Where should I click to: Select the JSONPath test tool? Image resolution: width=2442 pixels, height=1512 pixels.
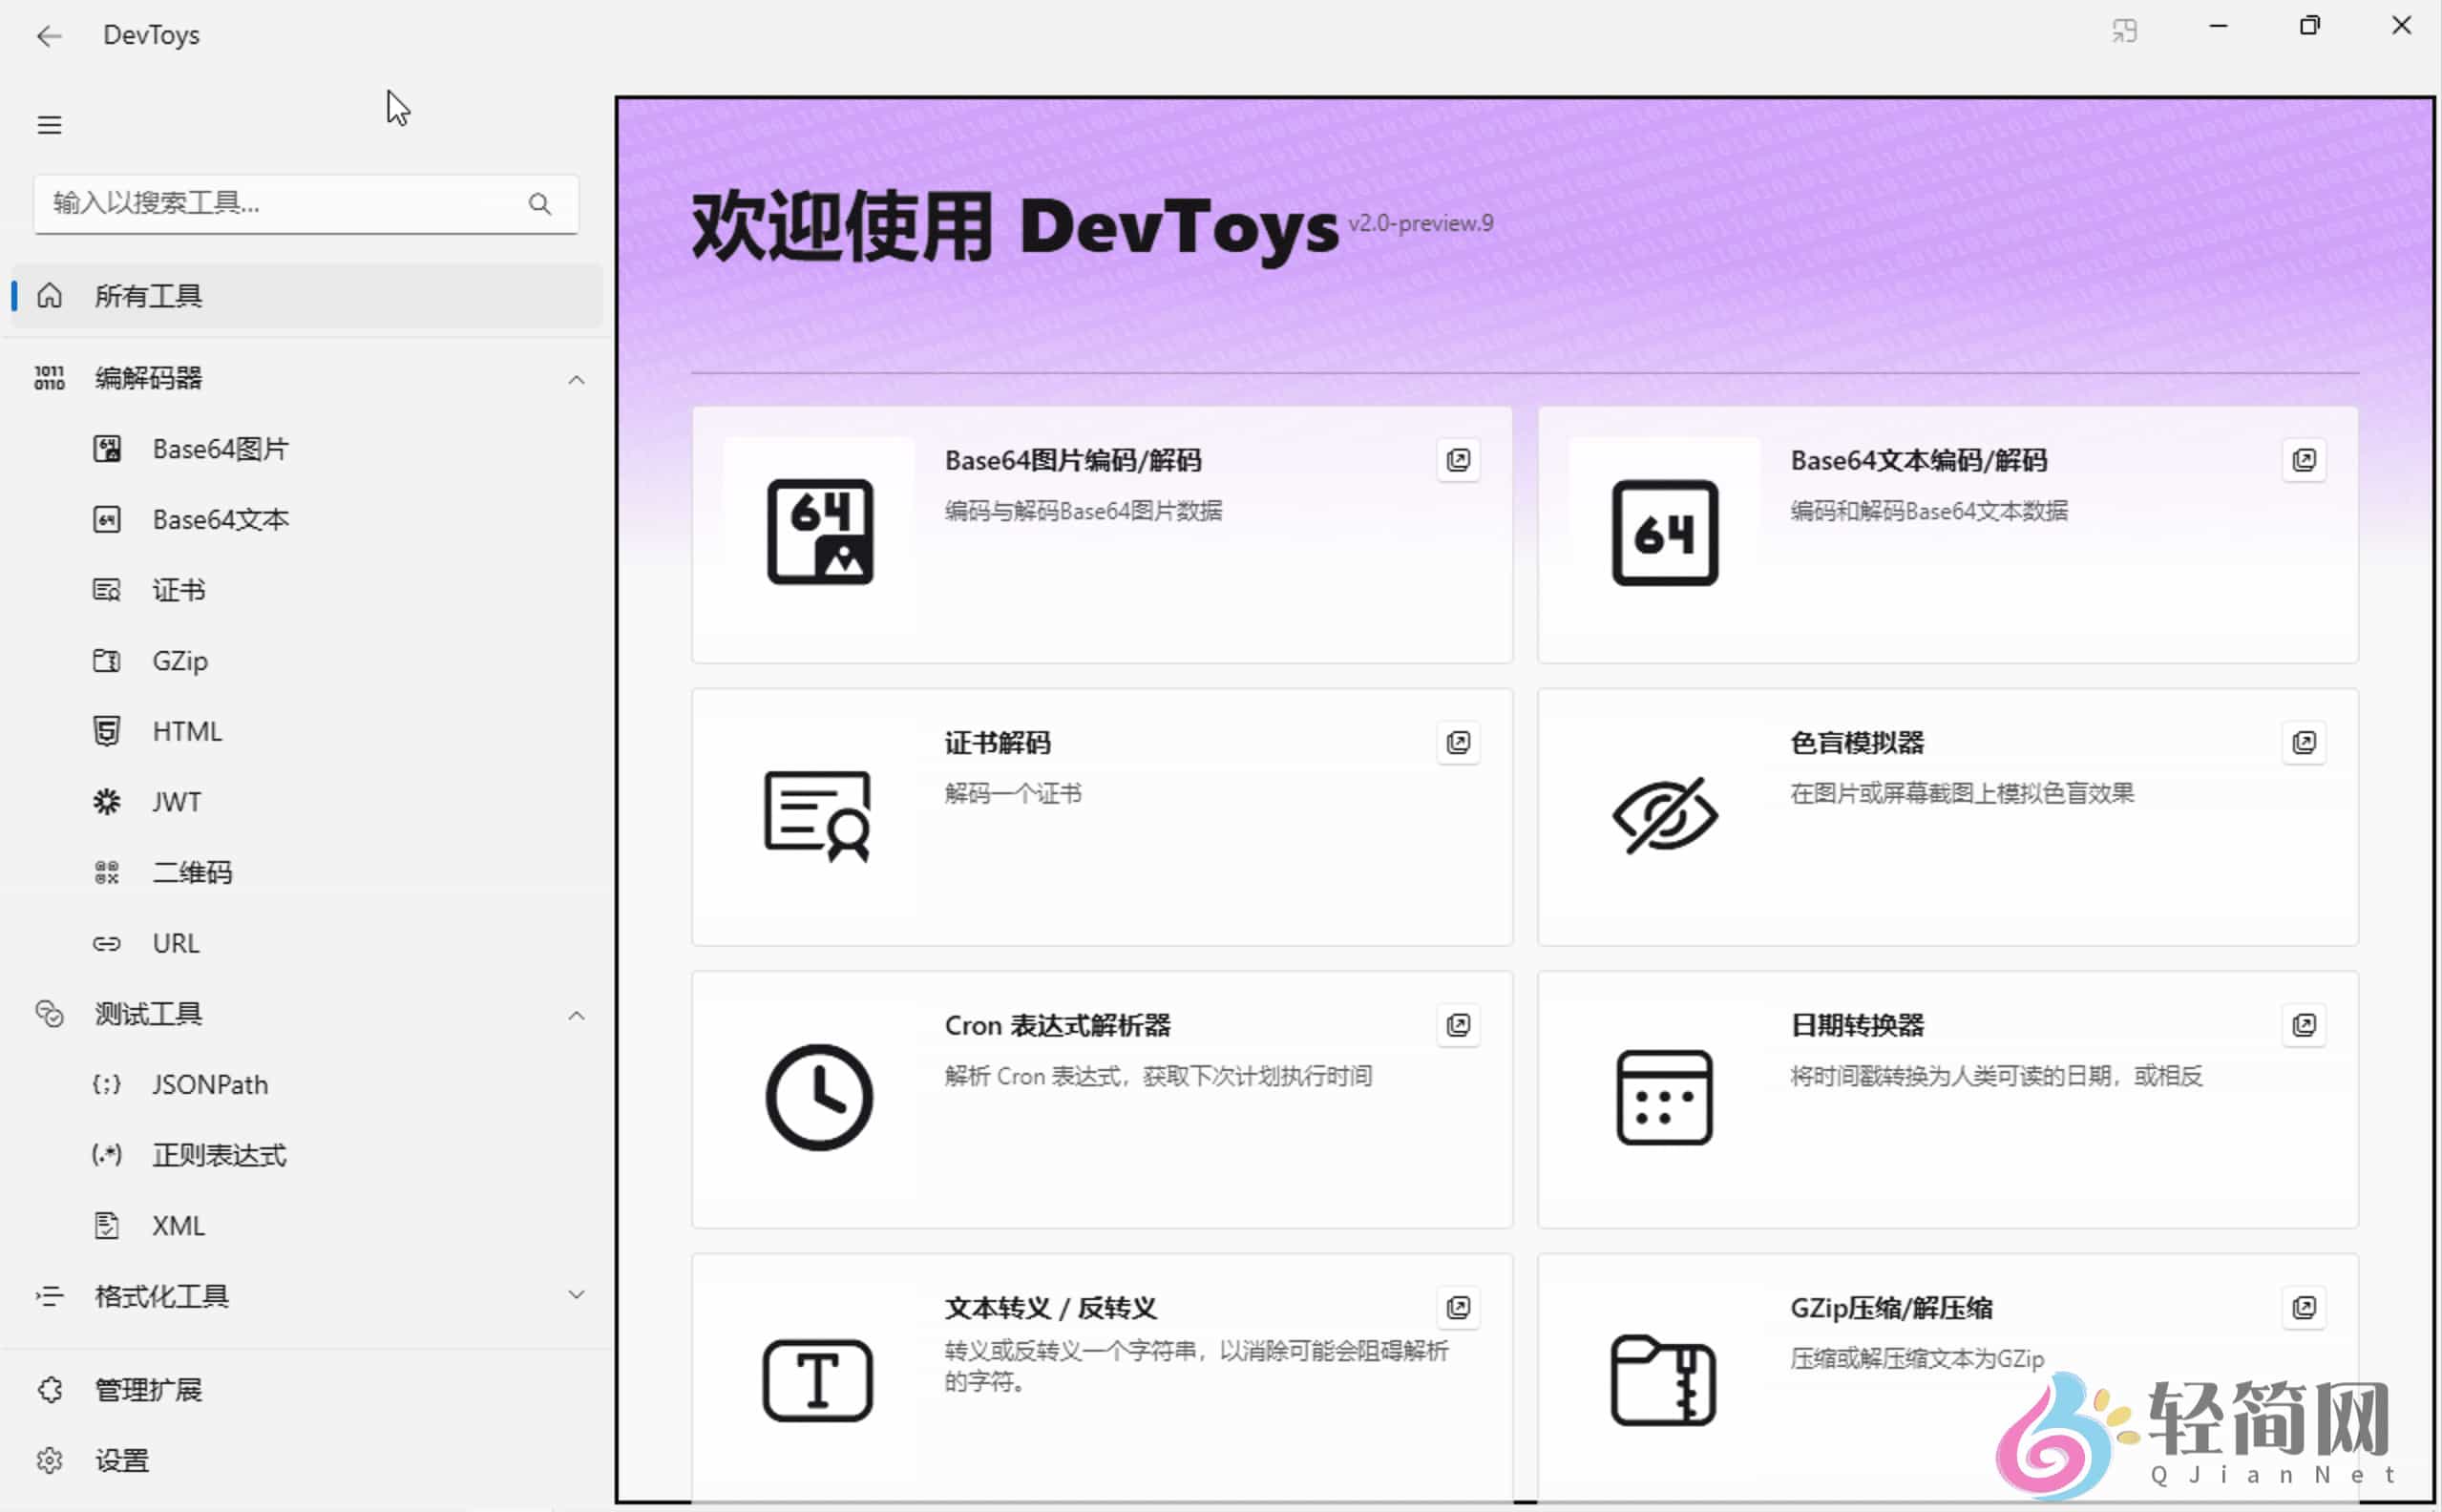pos(210,1083)
